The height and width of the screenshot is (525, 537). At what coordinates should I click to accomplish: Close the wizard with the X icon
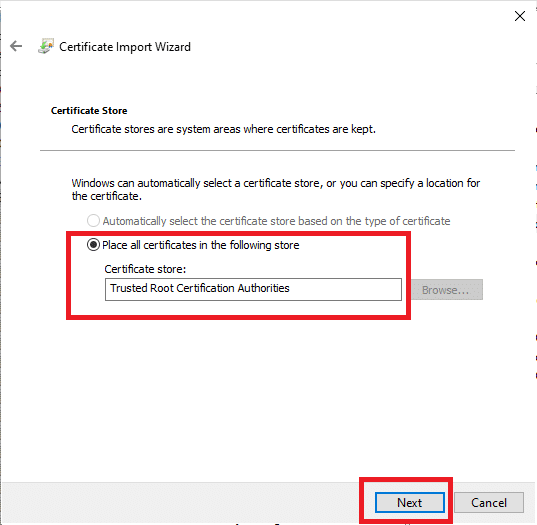(520, 16)
